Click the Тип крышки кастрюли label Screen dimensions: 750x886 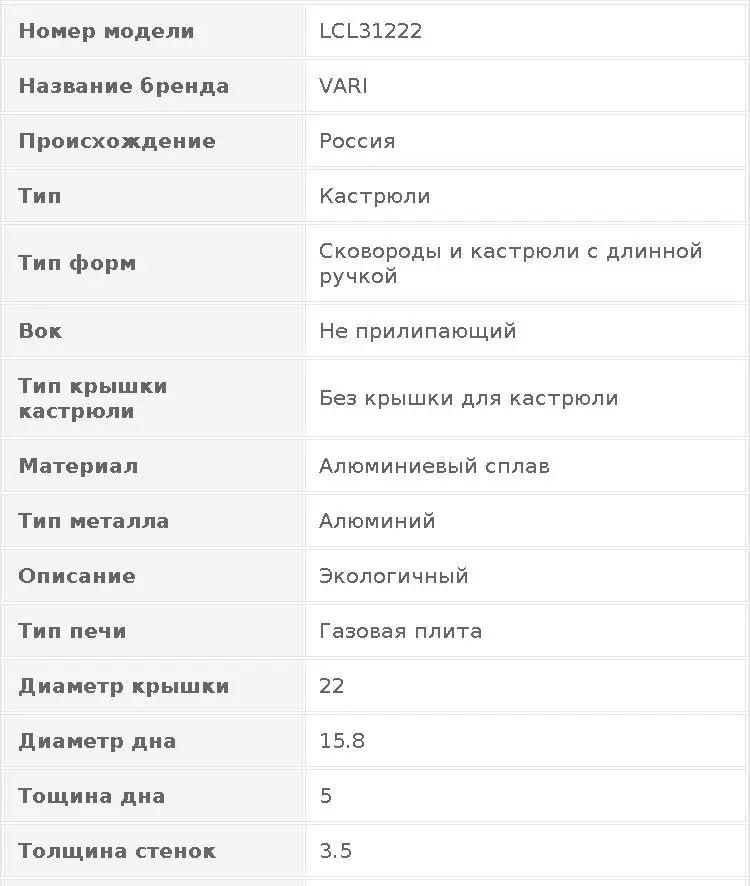(93, 398)
